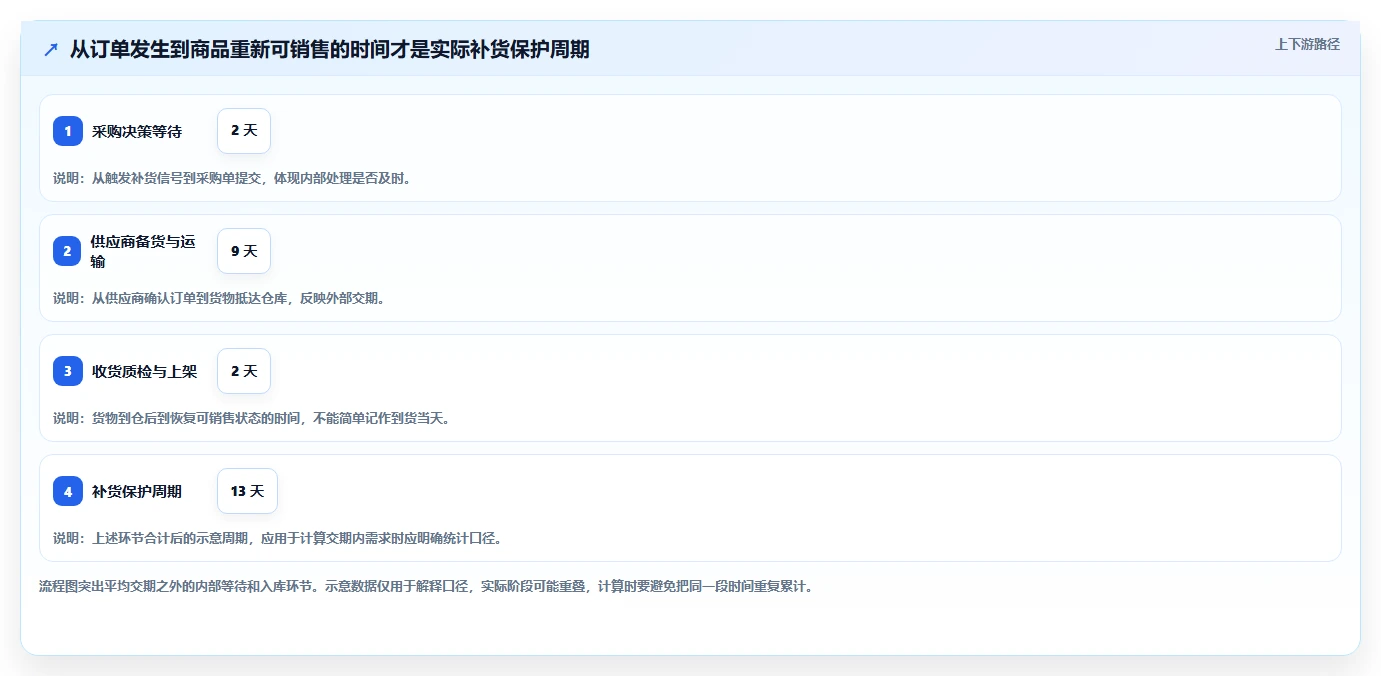Click the 上下游路径 label

point(1307,44)
